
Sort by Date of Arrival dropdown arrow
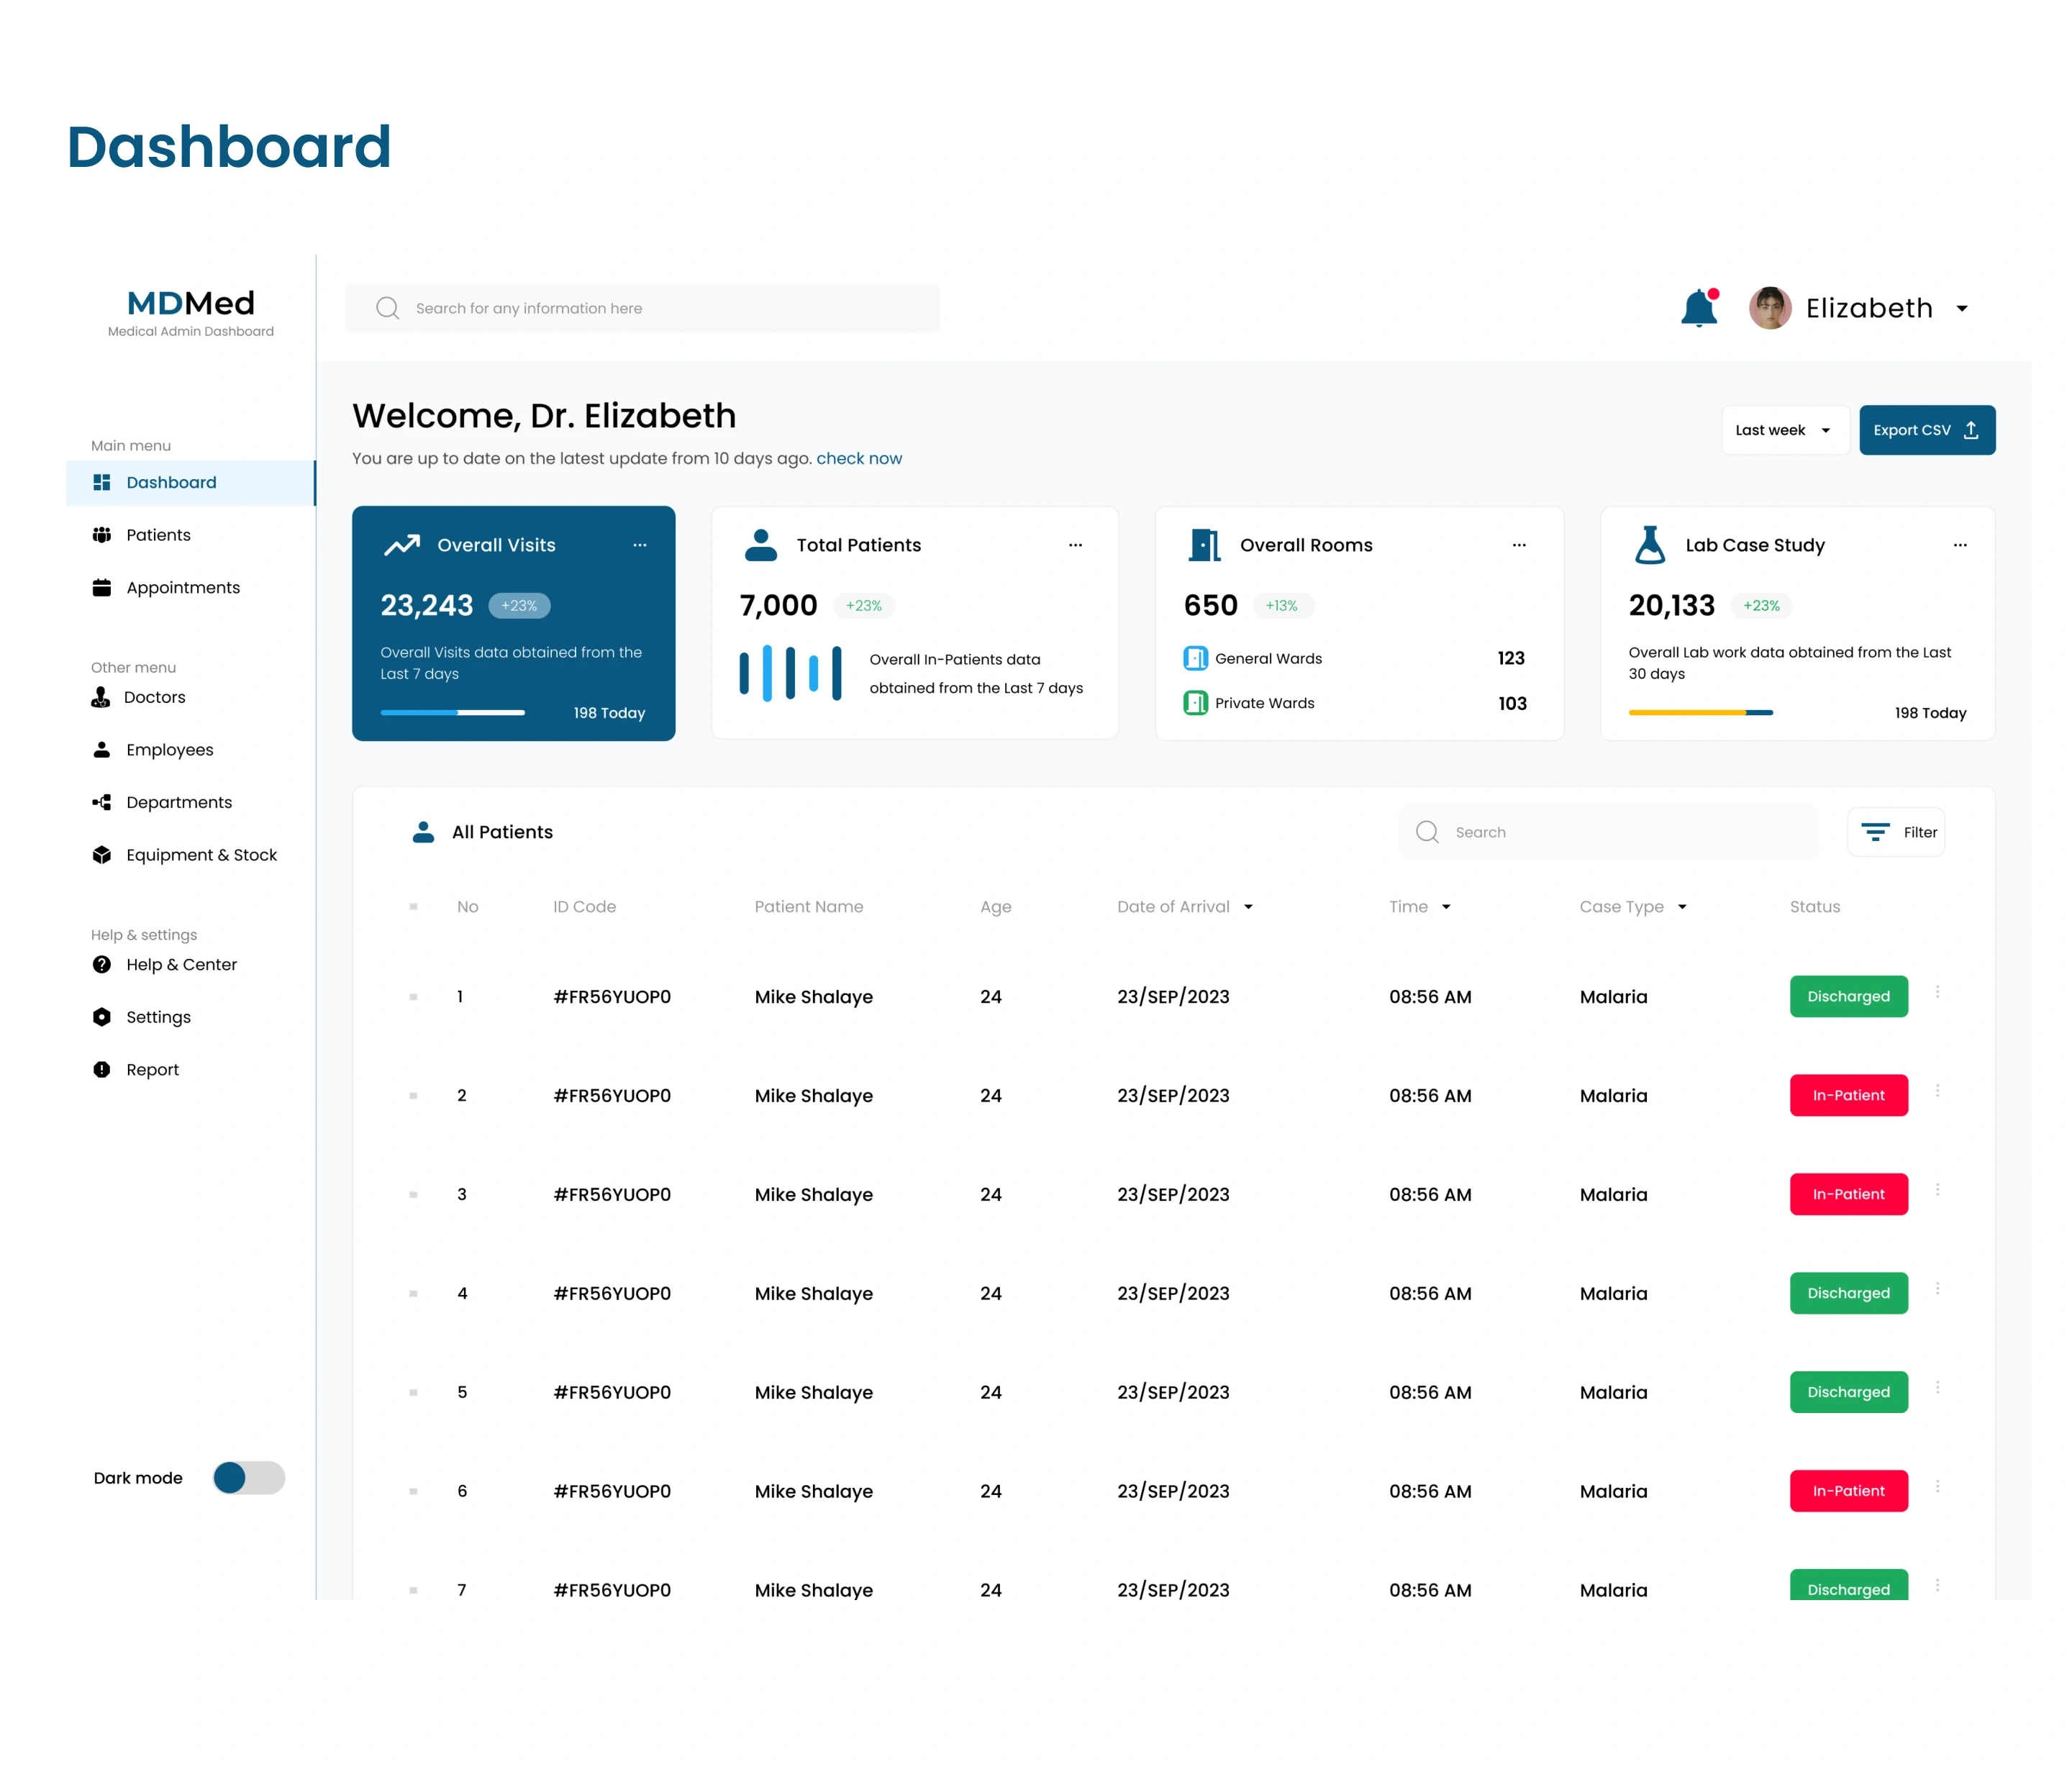[x=1248, y=907]
